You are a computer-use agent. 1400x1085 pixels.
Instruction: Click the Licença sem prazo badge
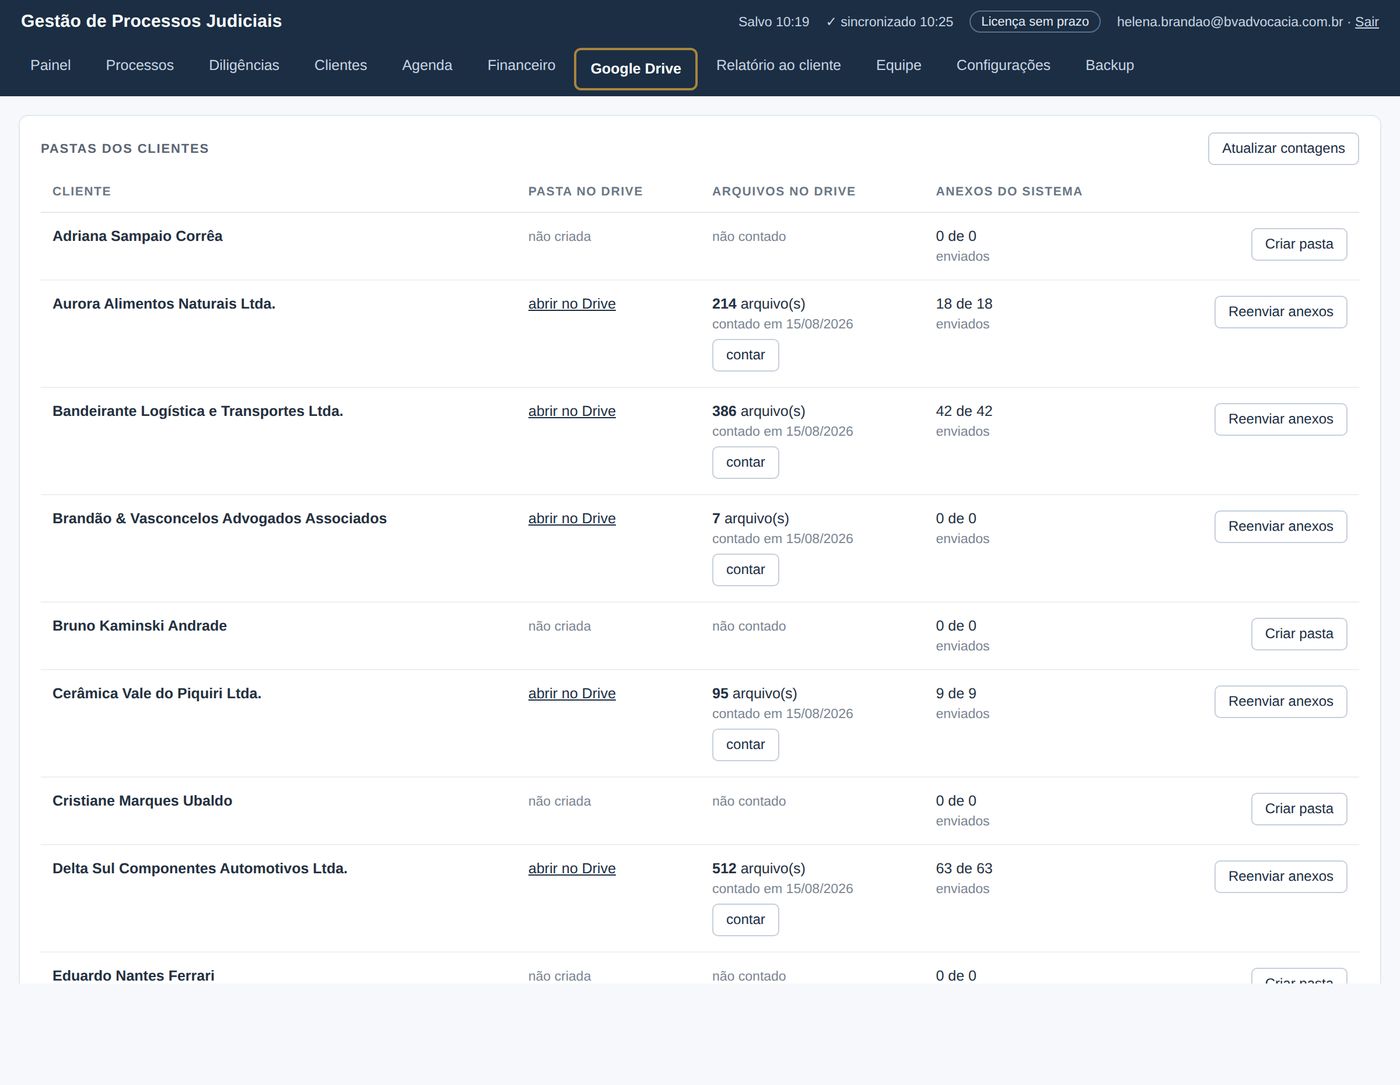pos(1035,21)
